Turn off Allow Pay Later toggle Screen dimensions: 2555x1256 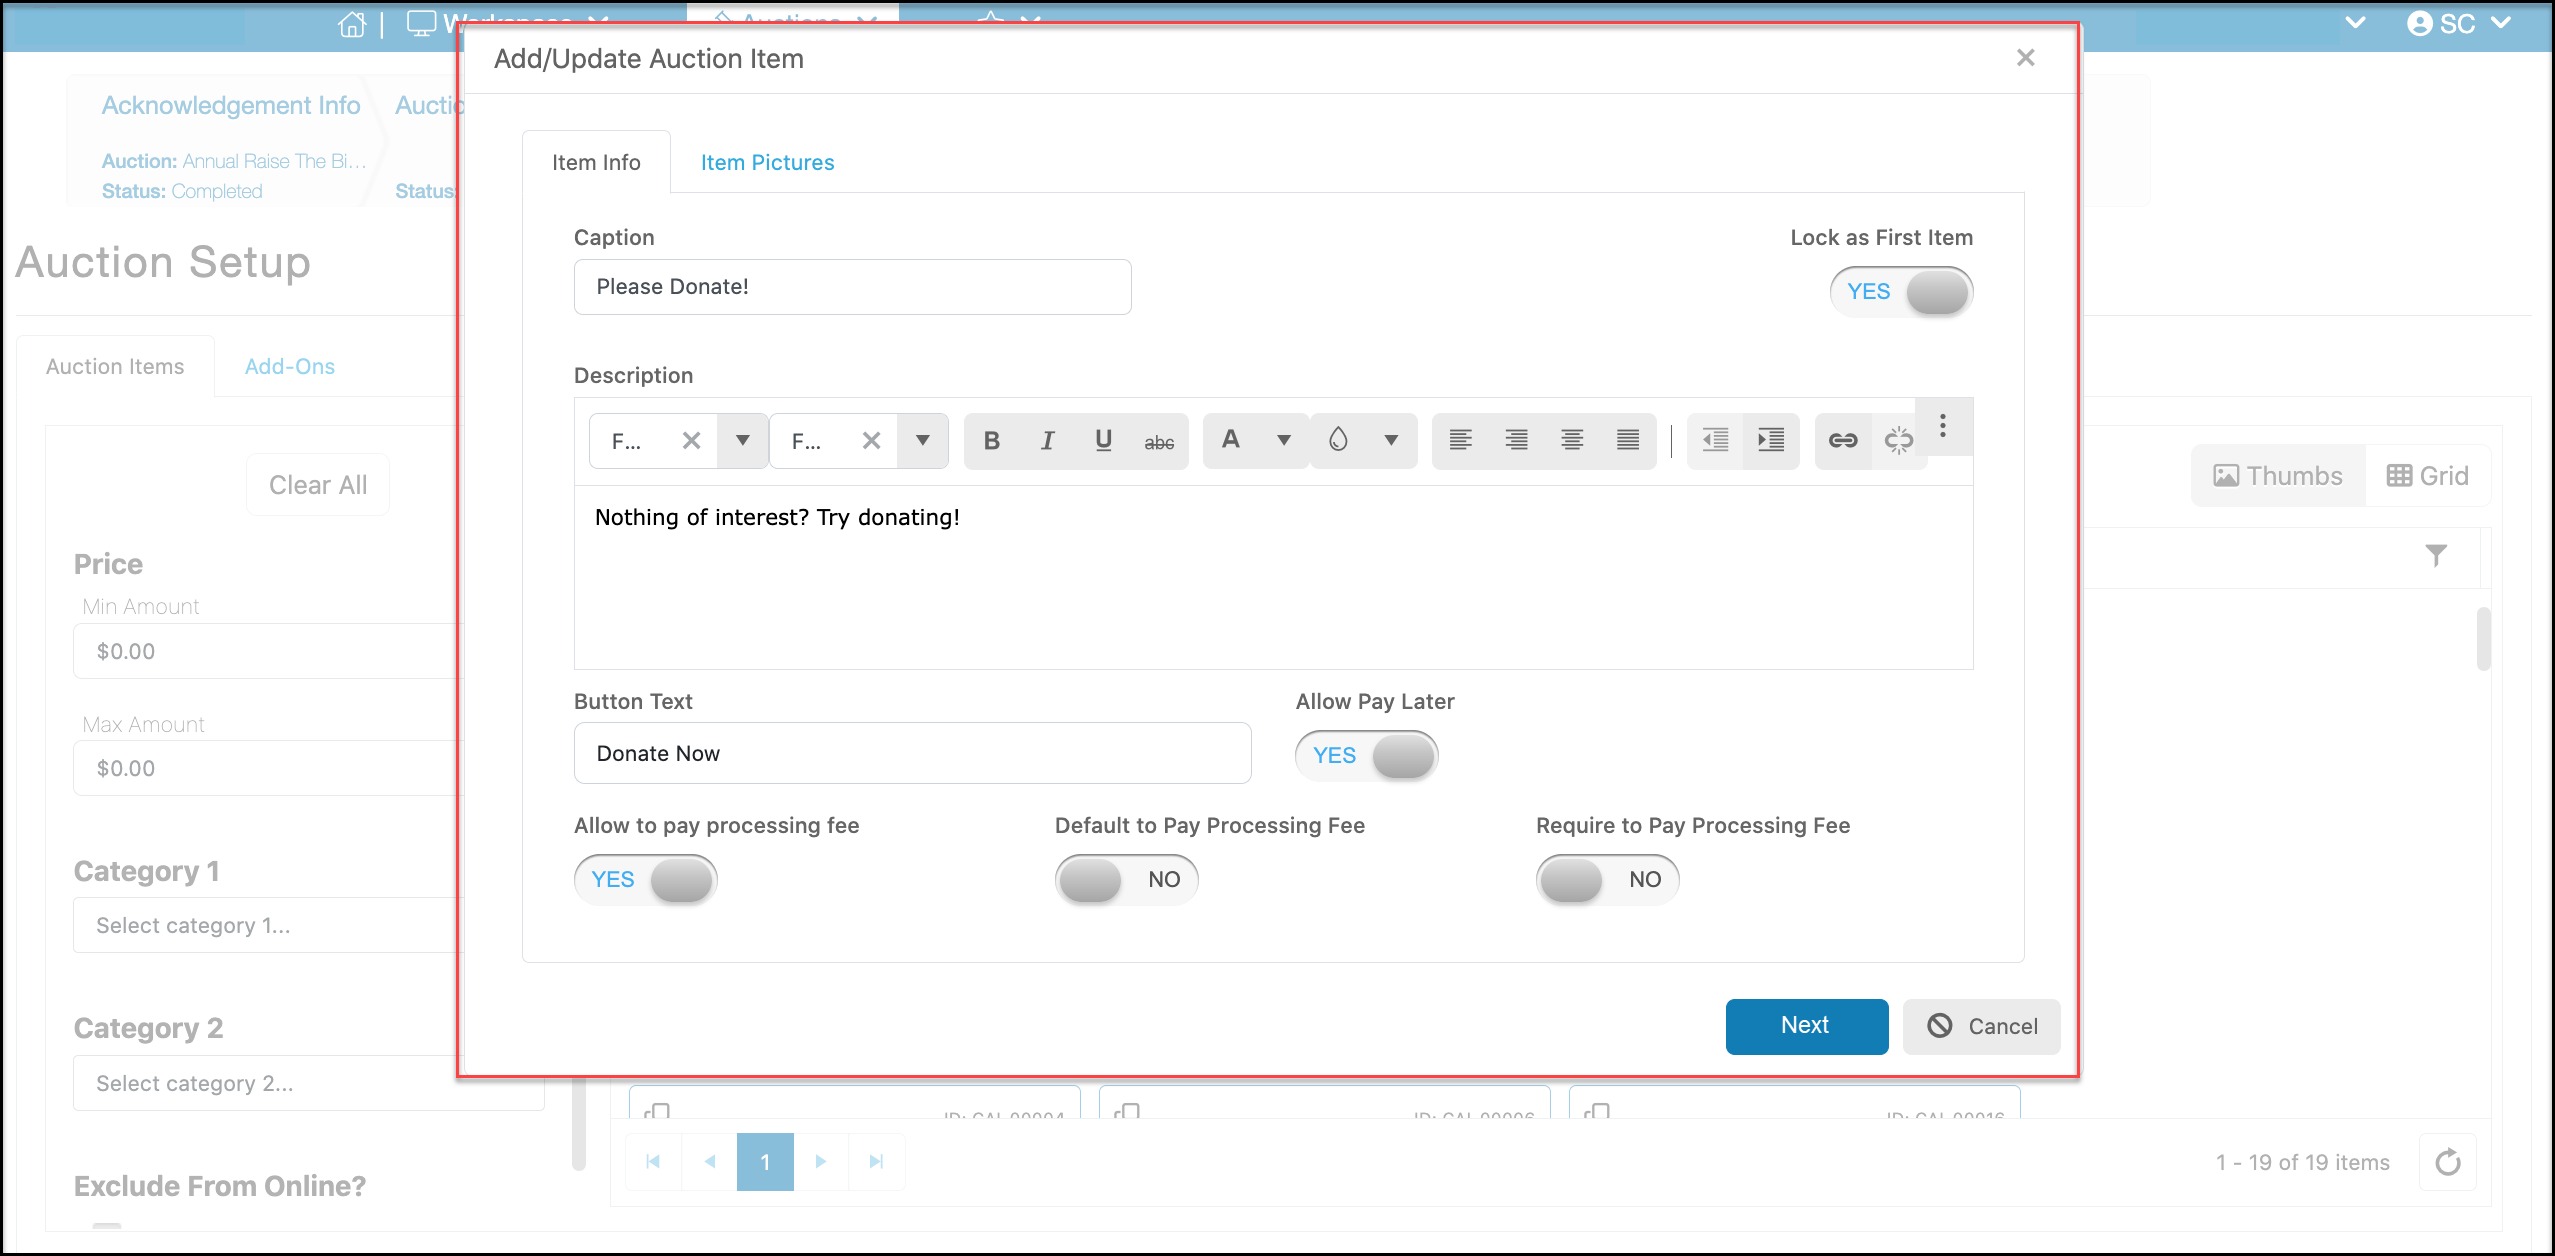(1366, 756)
